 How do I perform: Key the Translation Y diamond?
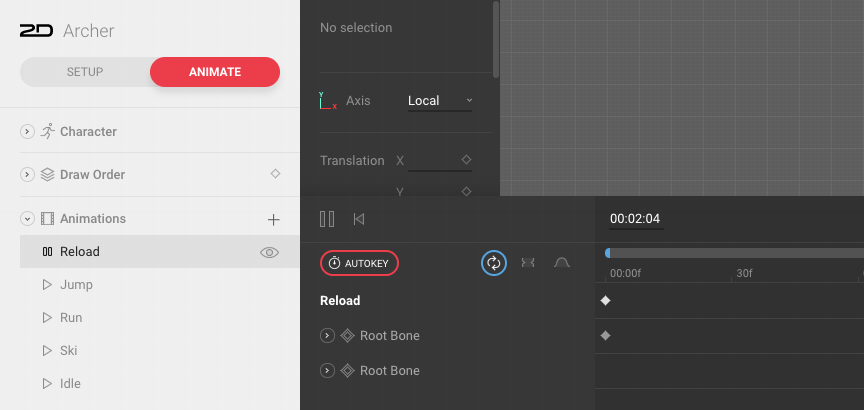[x=466, y=191]
